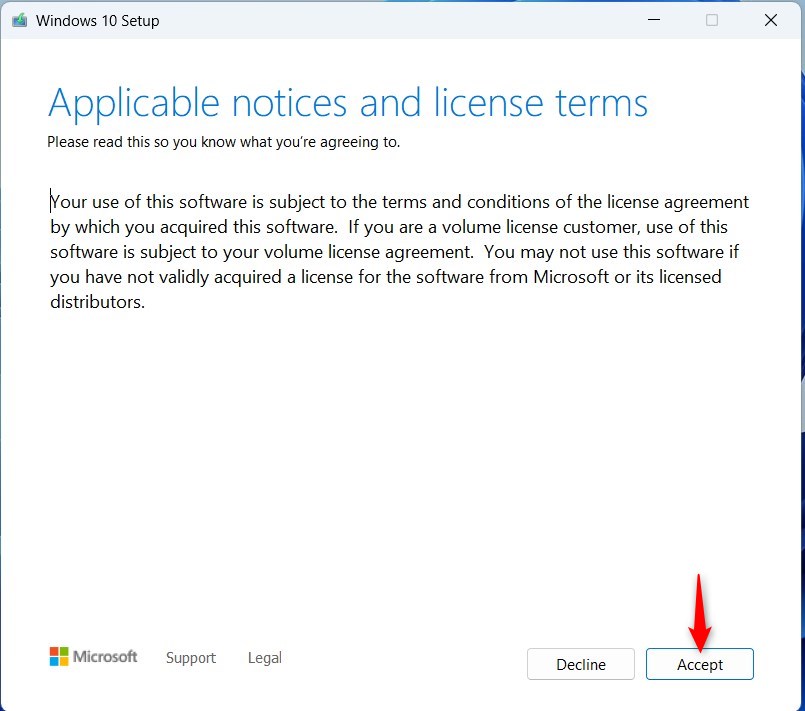The width and height of the screenshot is (805, 711).
Task: Click the Microsoft logo
Action: 93,656
